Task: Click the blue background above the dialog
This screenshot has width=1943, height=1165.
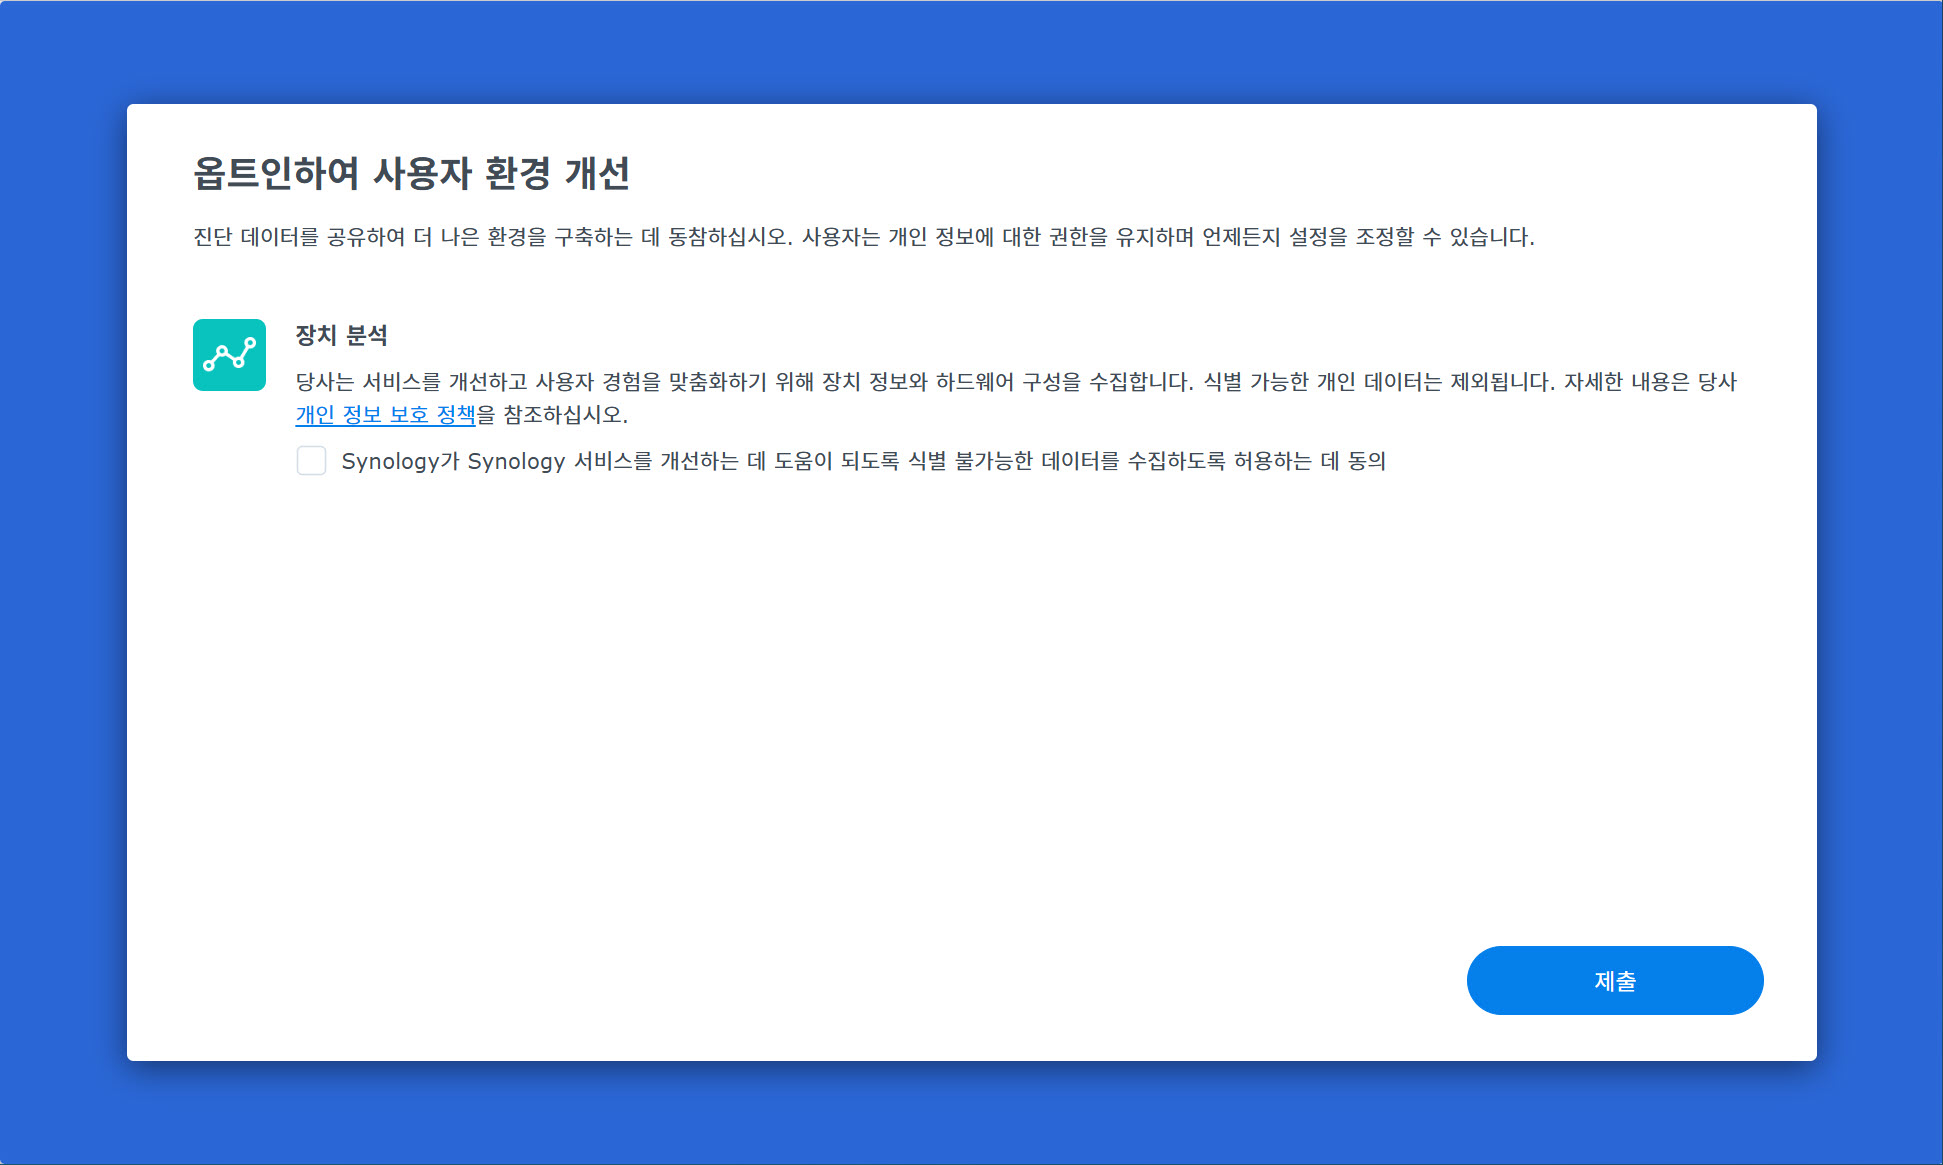Action: pos(970,50)
